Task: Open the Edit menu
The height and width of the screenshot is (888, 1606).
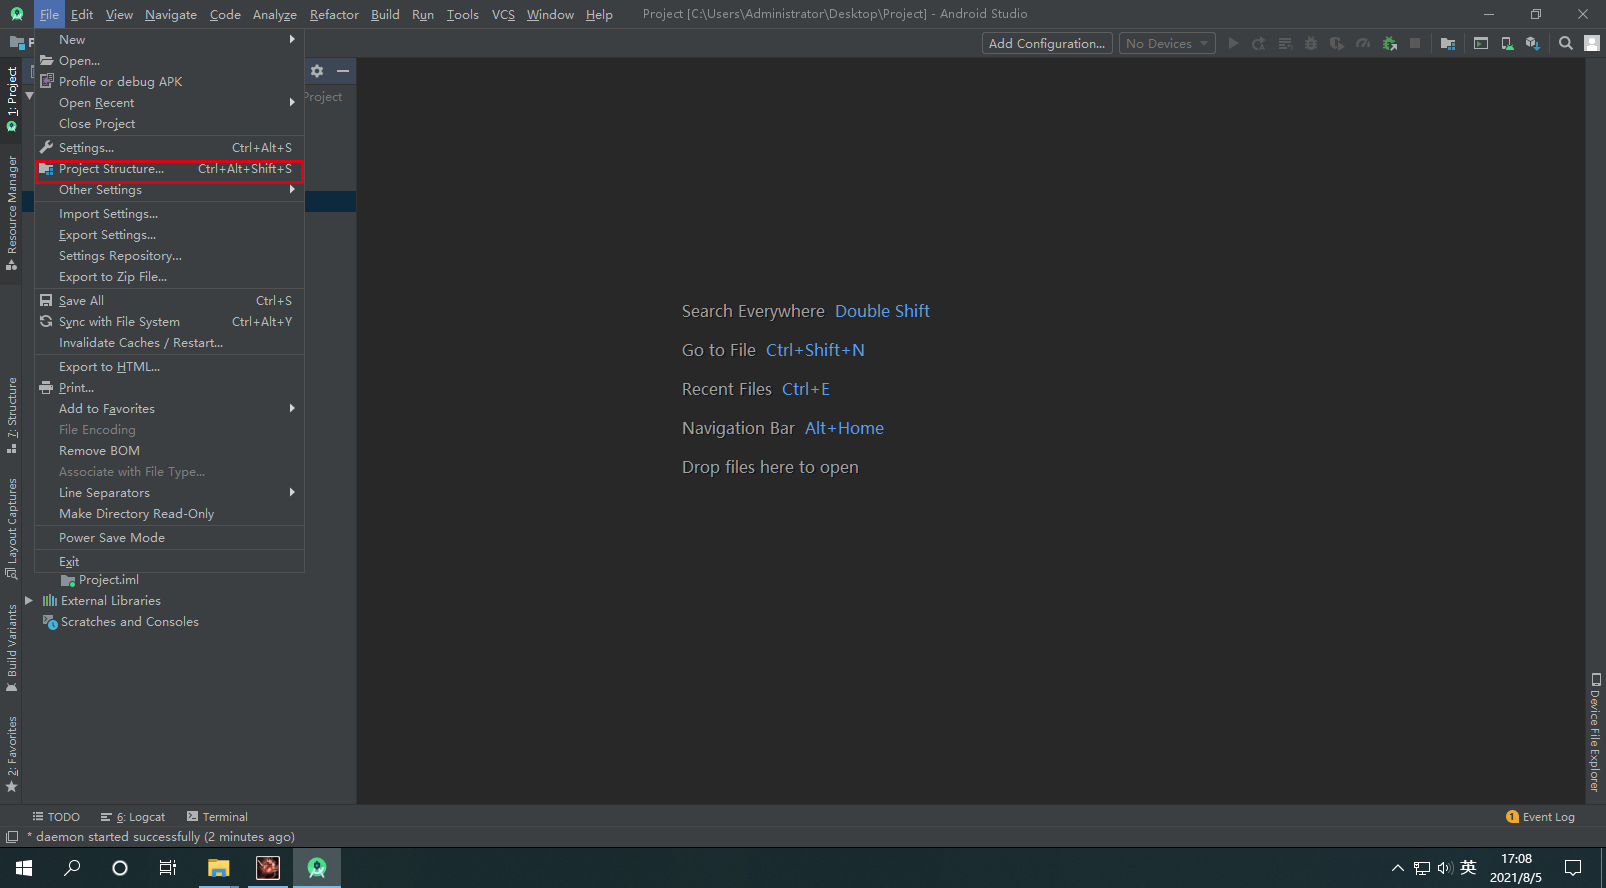Action: pos(82,14)
